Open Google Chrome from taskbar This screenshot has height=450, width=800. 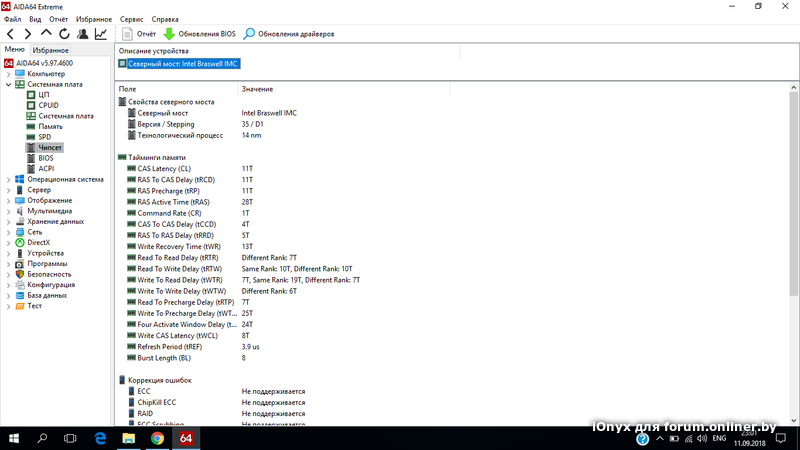[x=157, y=438]
